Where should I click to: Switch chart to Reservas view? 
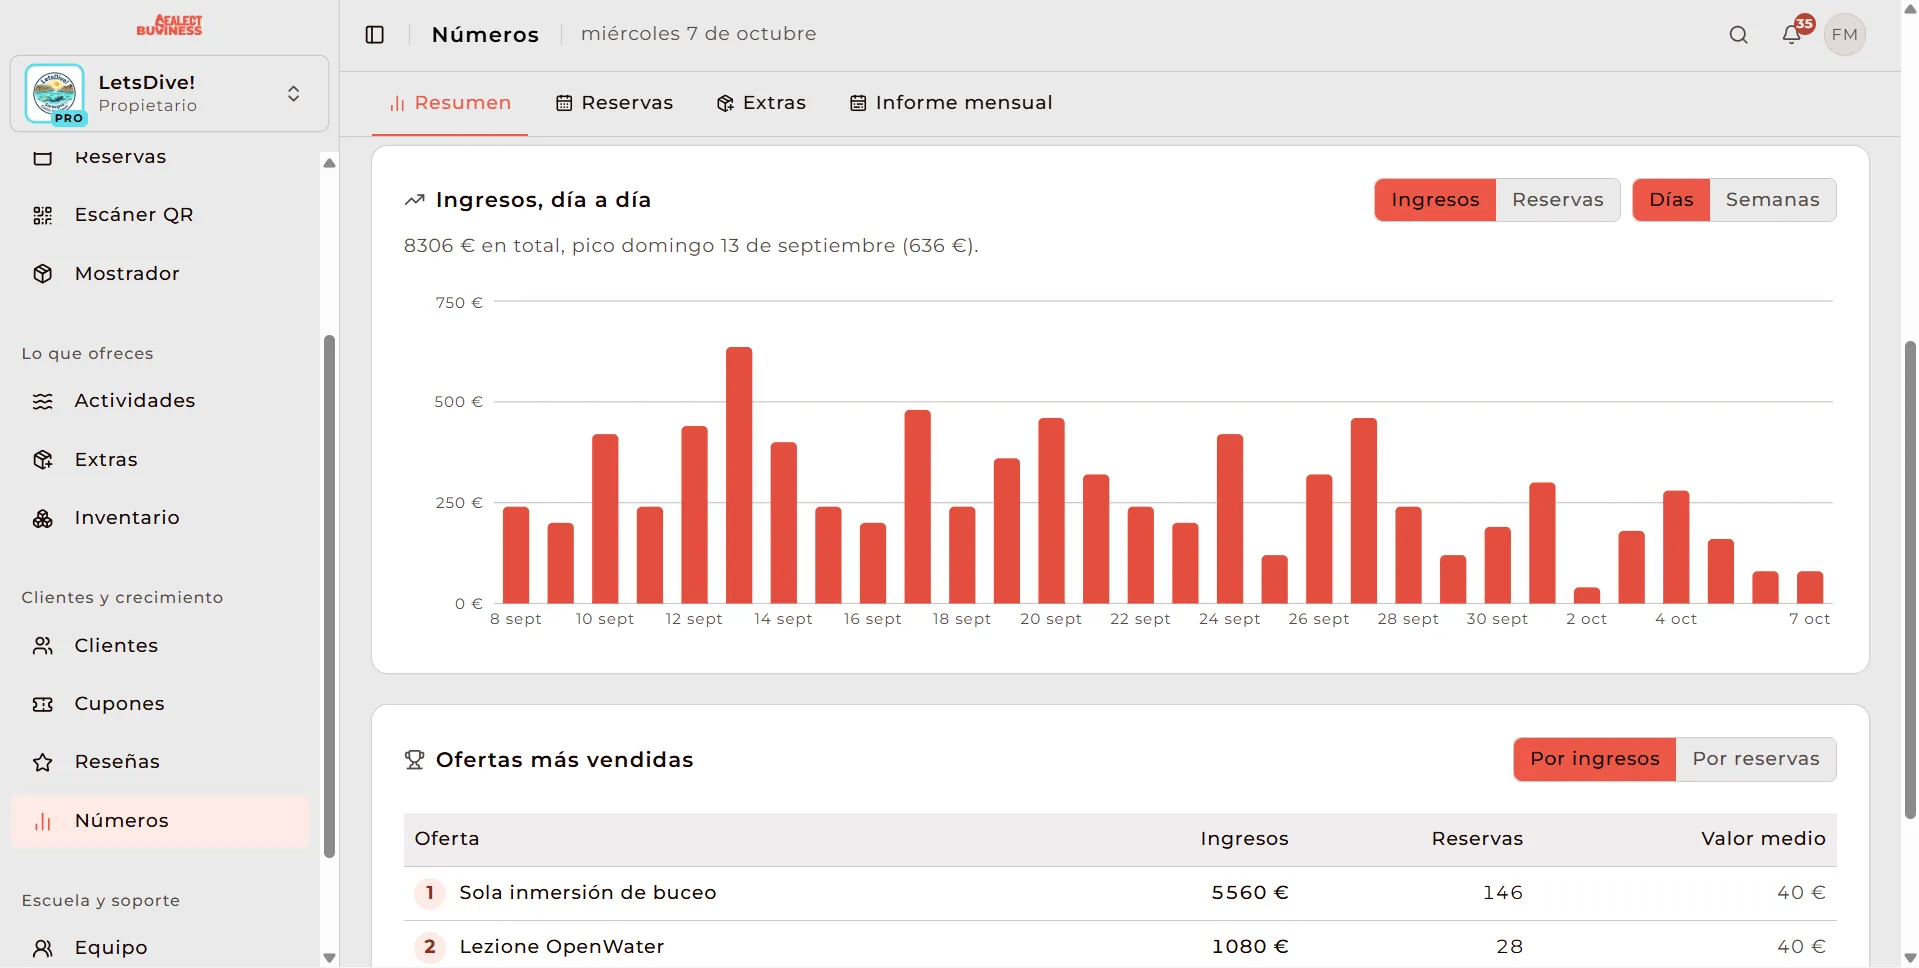[1557, 200]
